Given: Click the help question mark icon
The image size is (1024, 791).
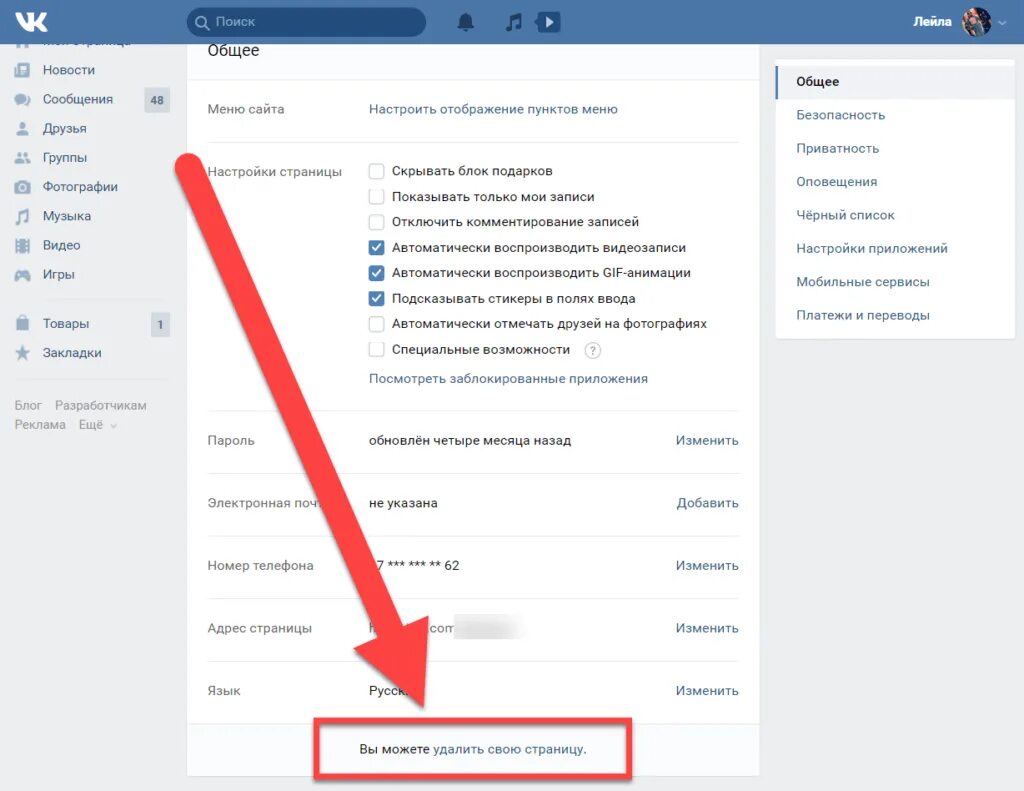Looking at the screenshot, I should [x=592, y=351].
